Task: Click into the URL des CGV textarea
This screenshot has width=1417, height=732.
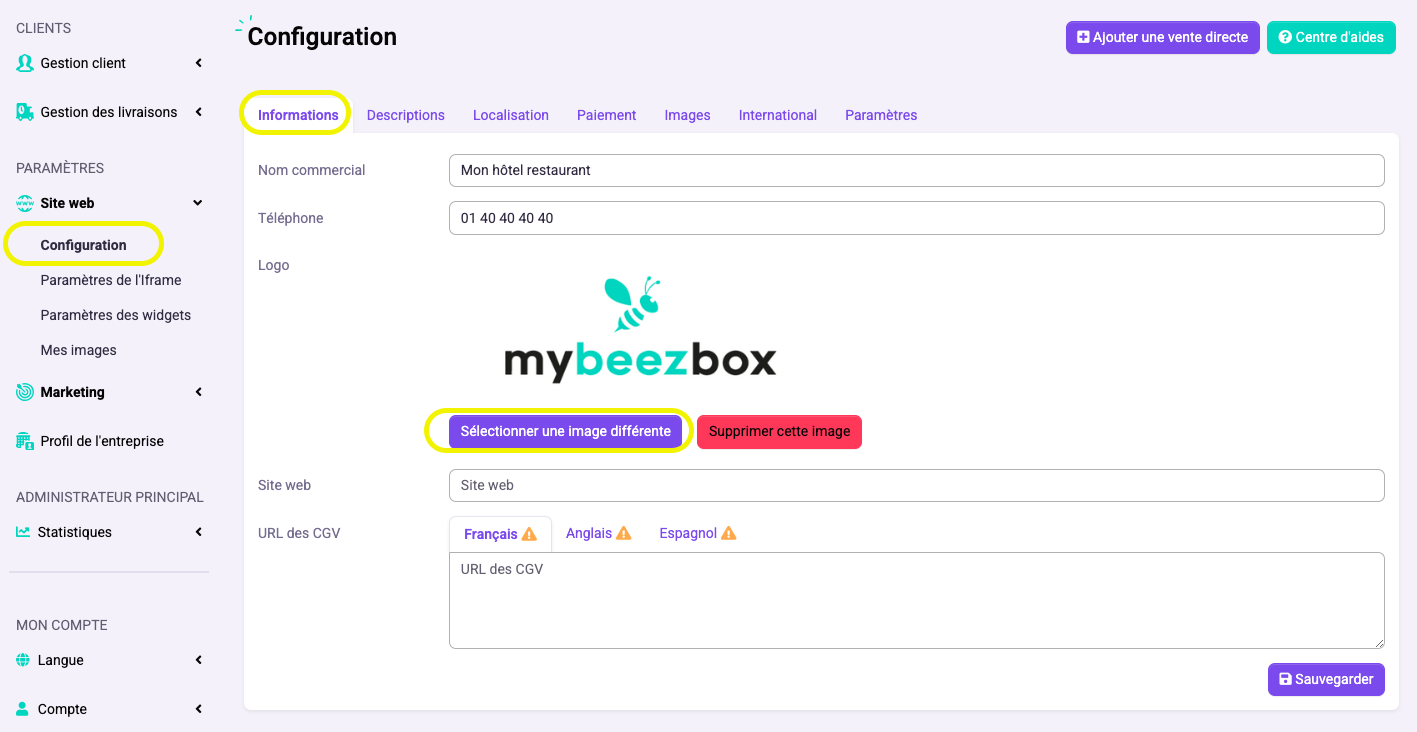Action: point(917,600)
